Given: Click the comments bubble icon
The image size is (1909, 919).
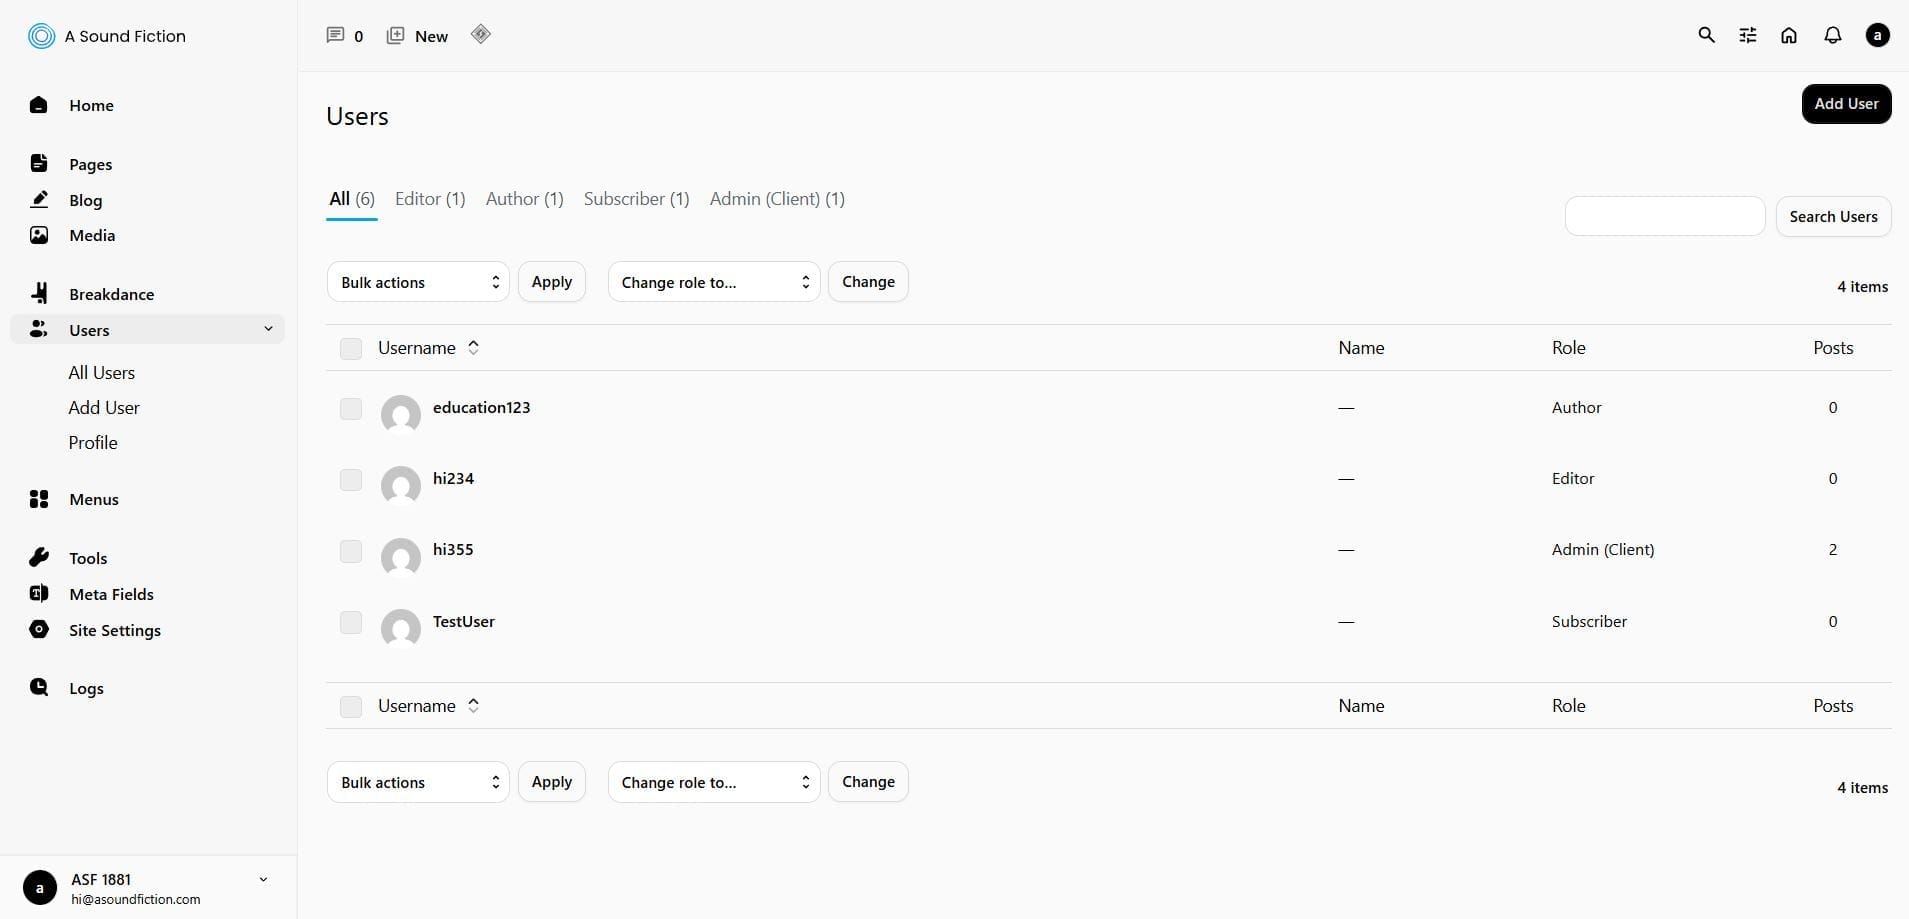Looking at the screenshot, I should (x=335, y=35).
